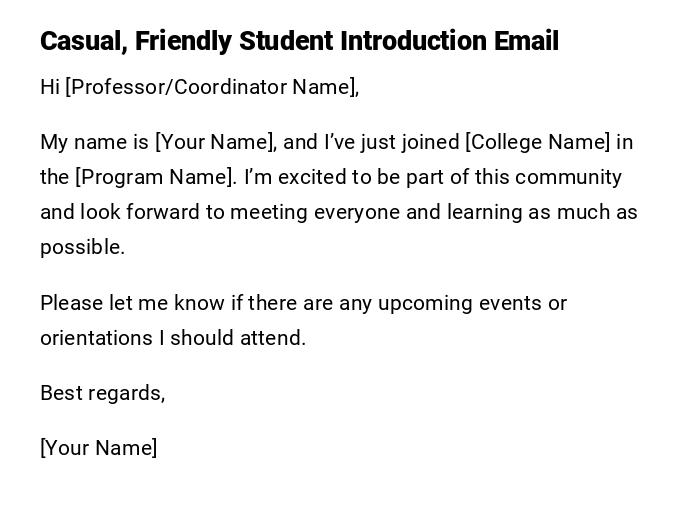Click the 'Hi' greeting word
The width and height of the screenshot is (700, 510).
click(x=50, y=87)
